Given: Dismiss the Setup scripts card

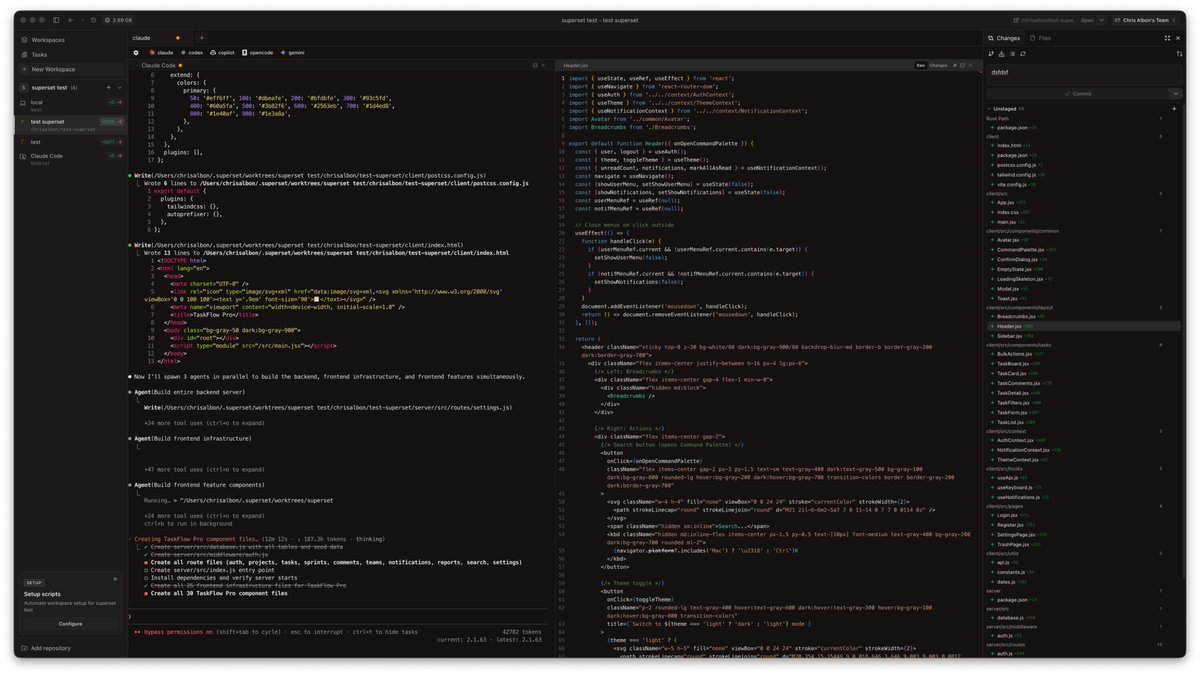Looking at the screenshot, I should 115,579.
